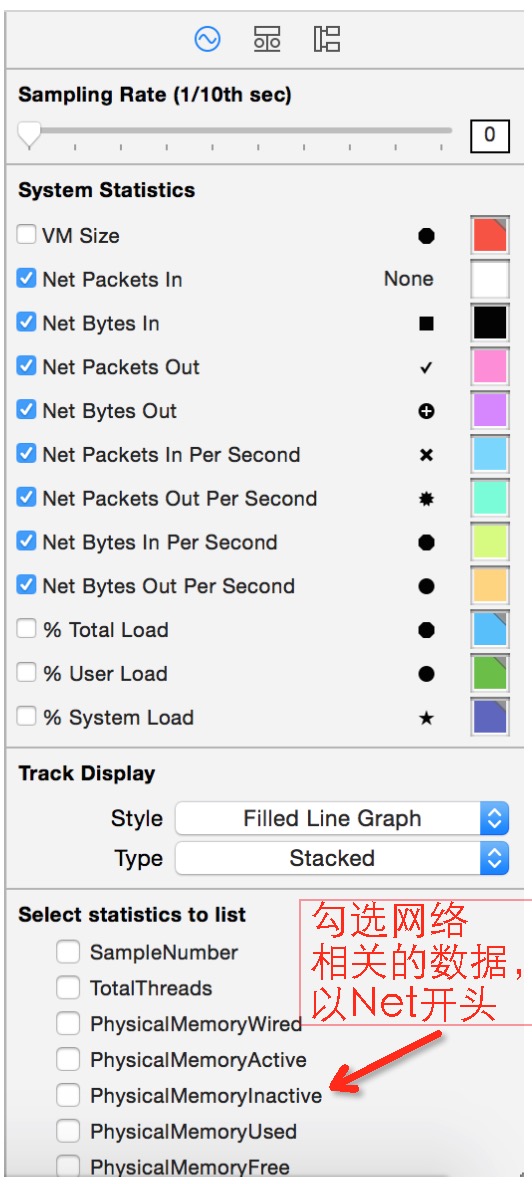Open the Style dropdown showing Filled Line Graph
The image size is (532, 1184).
coord(342,819)
